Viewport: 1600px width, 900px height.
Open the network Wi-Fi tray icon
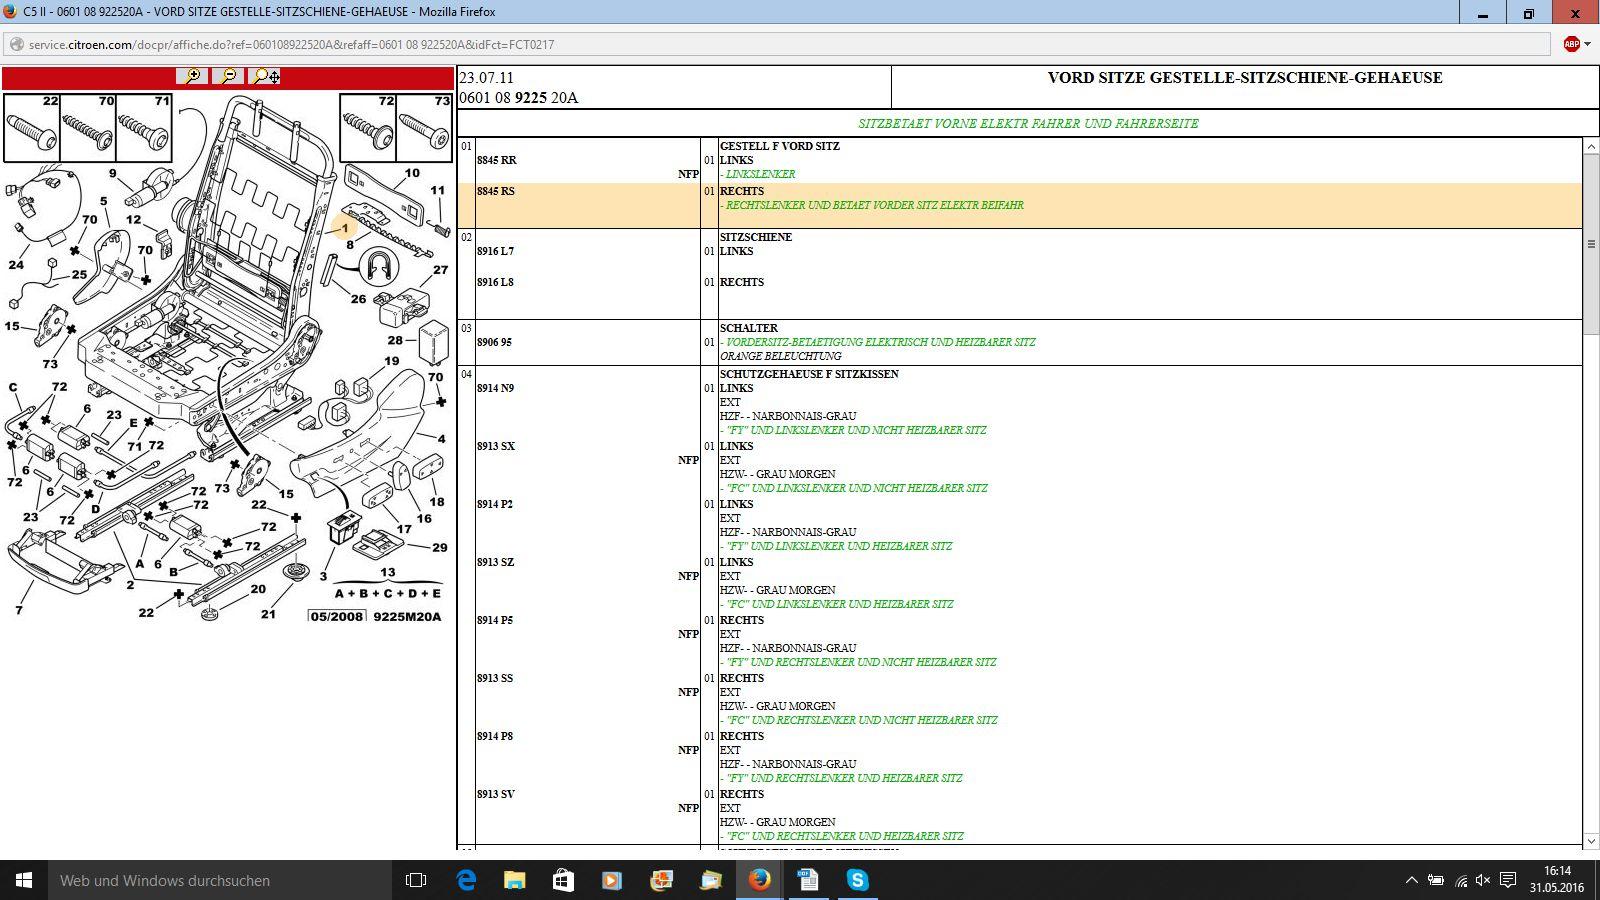tap(1460, 880)
